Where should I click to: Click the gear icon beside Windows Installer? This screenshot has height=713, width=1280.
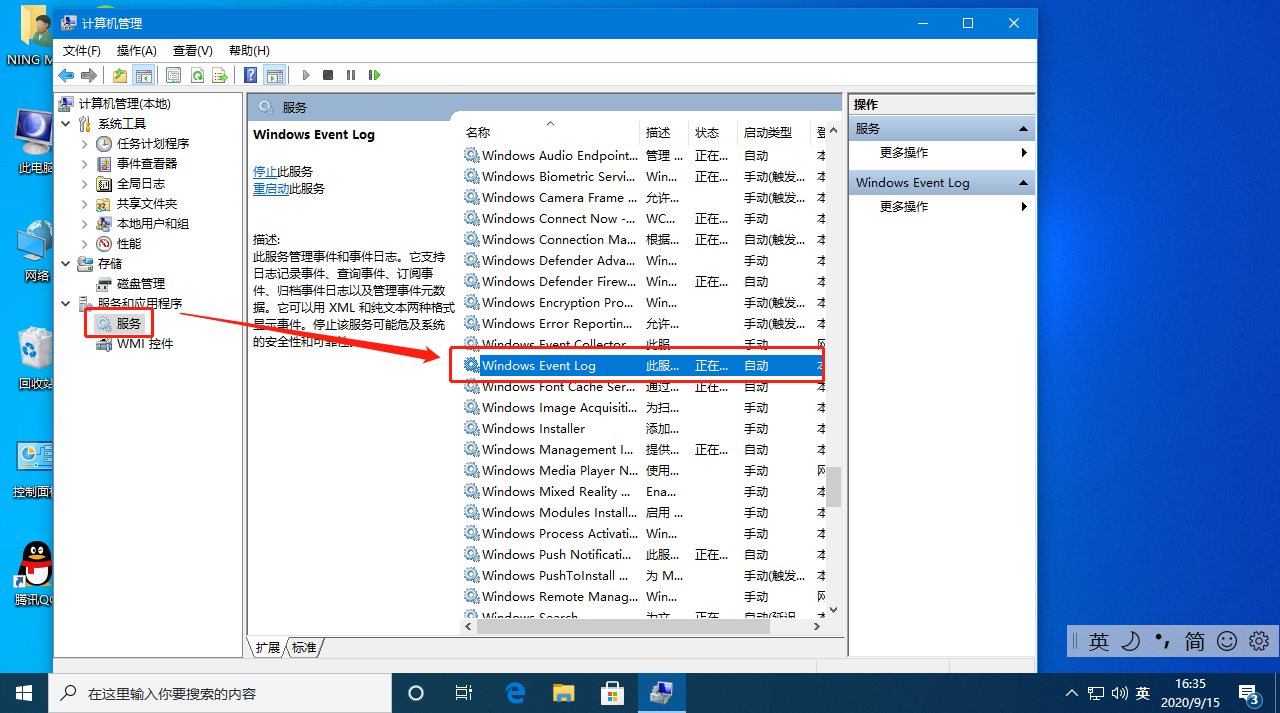point(472,429)
